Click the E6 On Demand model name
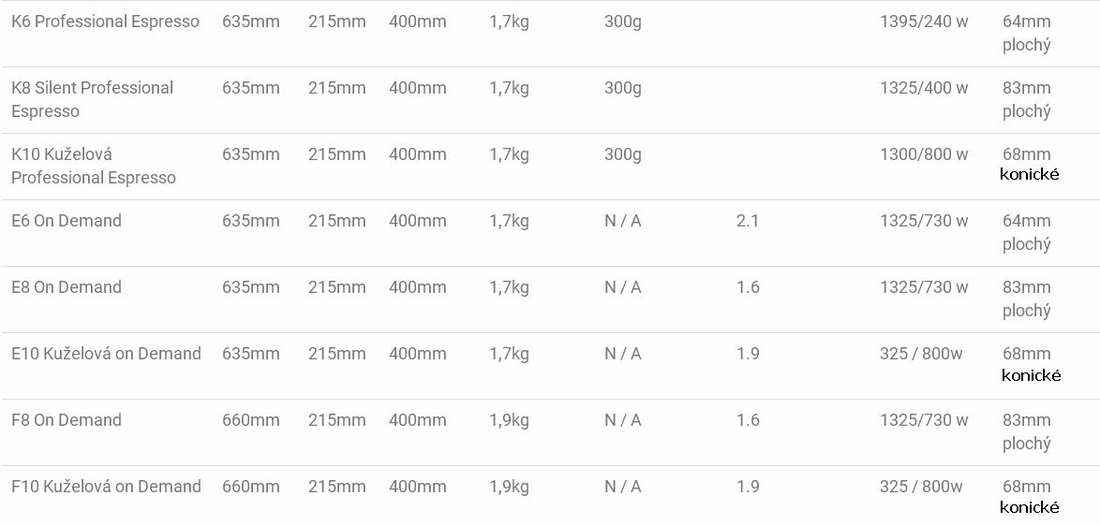Image resolution: width=1100 pixels, height=525 pixels. [x=67, y=221]
